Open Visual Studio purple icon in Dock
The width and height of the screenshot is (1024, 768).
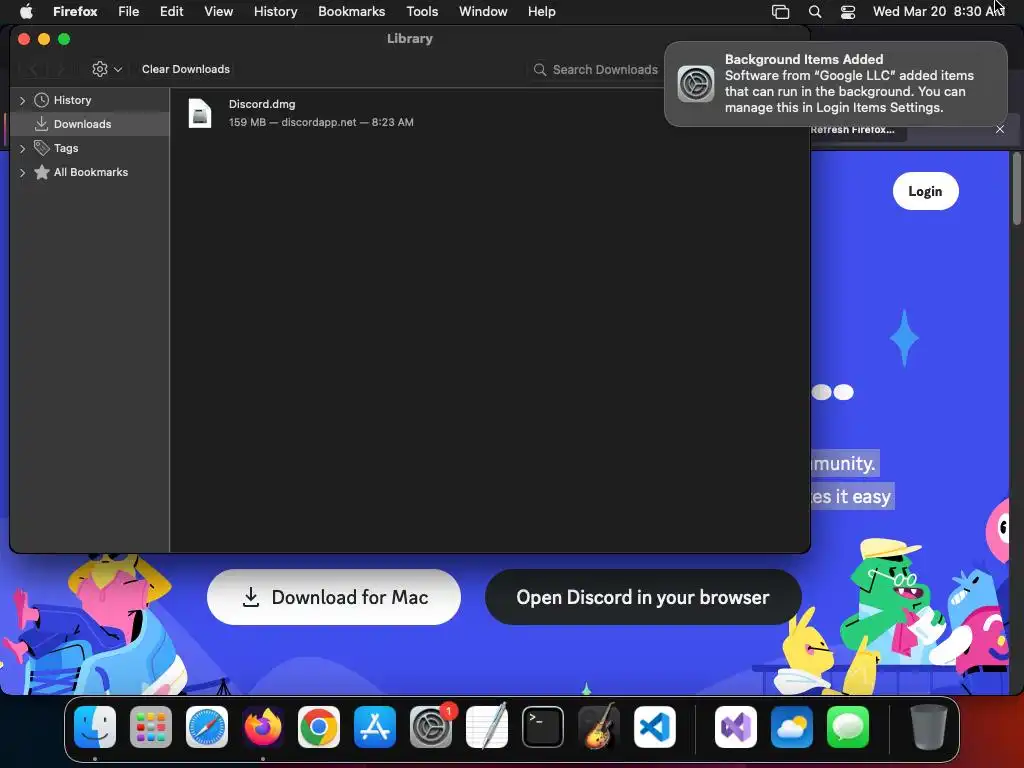coord(736,727)
